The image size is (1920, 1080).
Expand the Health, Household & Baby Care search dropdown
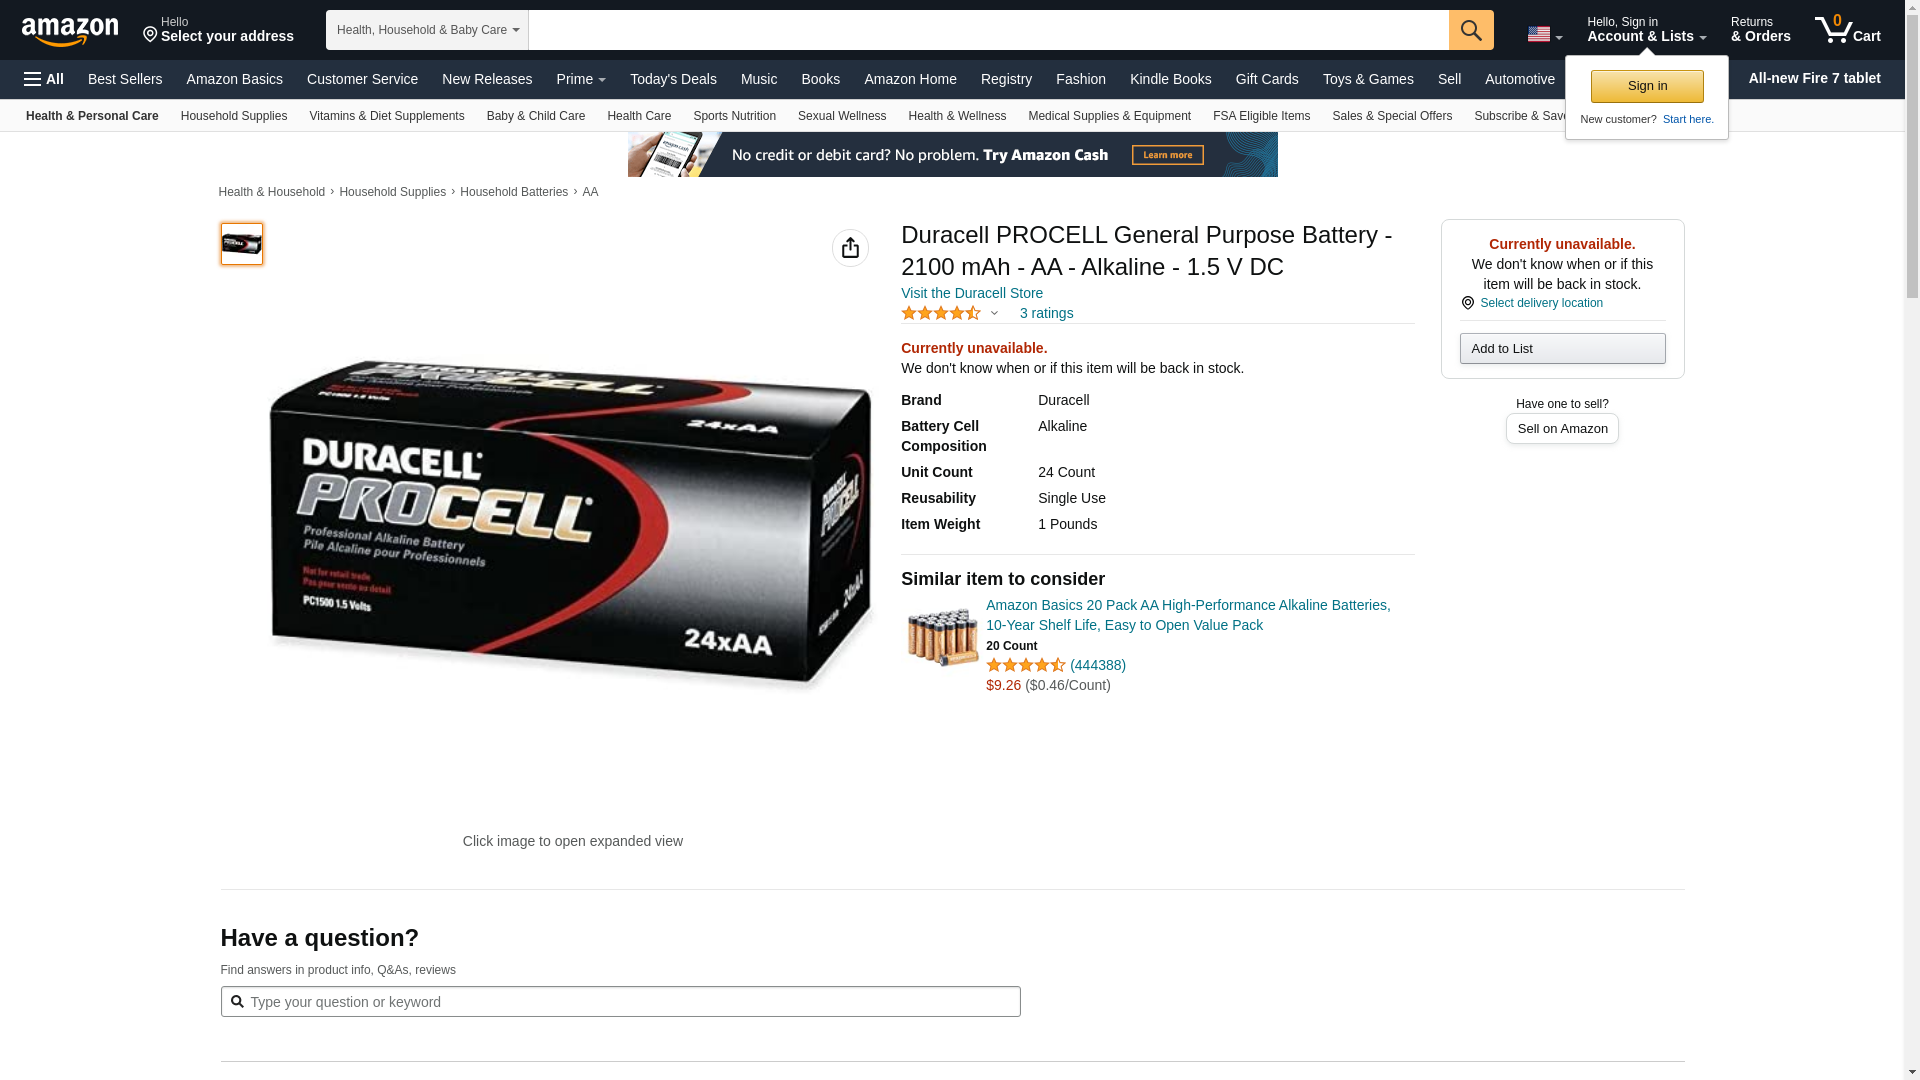pos(427,30)
